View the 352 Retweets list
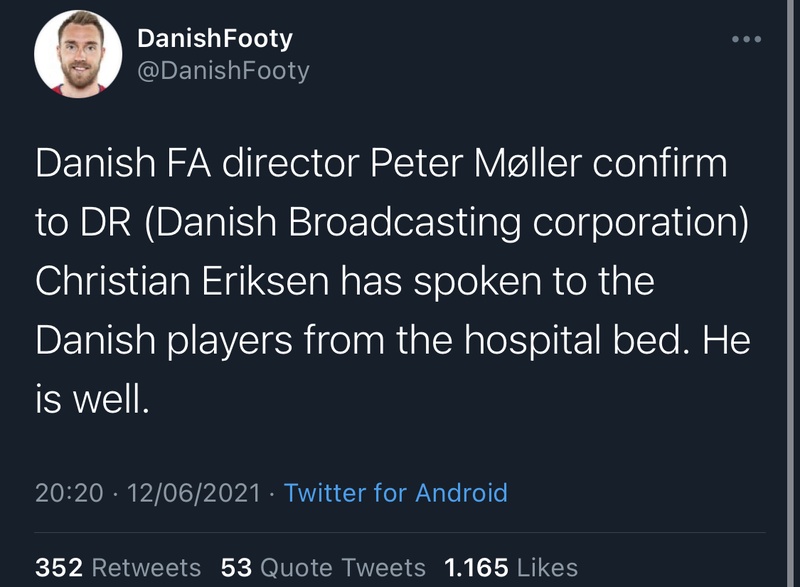Screen dimensions: 800x587 [x=118, y=567]
